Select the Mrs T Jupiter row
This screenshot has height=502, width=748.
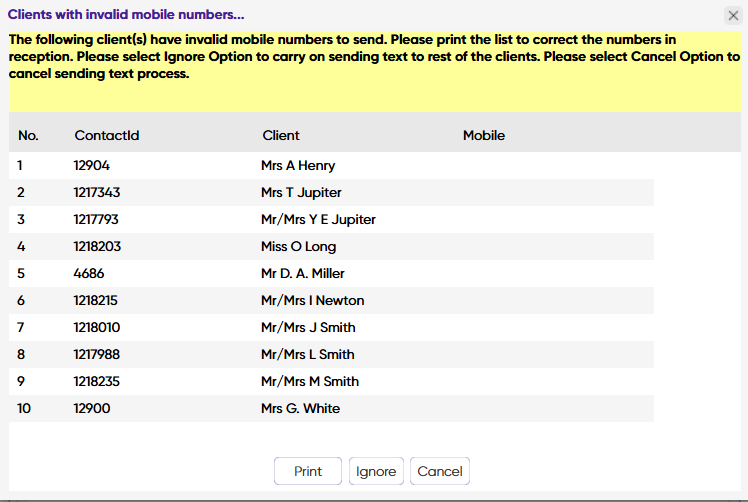pos(331,192)
